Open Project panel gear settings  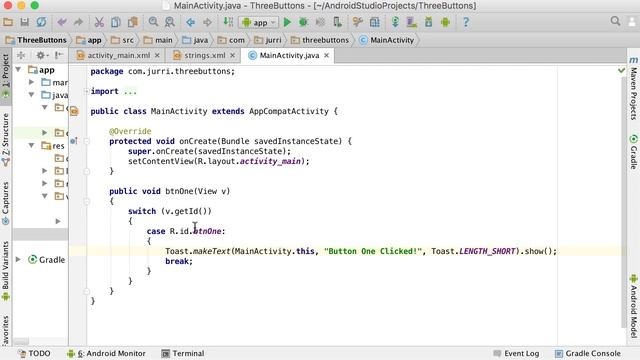point(42,55)
